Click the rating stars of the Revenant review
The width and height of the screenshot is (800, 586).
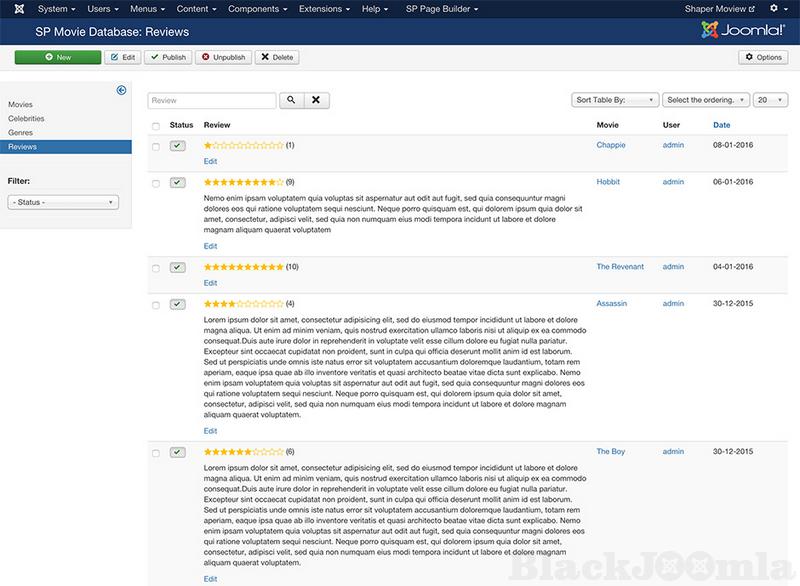click(243, 267)
